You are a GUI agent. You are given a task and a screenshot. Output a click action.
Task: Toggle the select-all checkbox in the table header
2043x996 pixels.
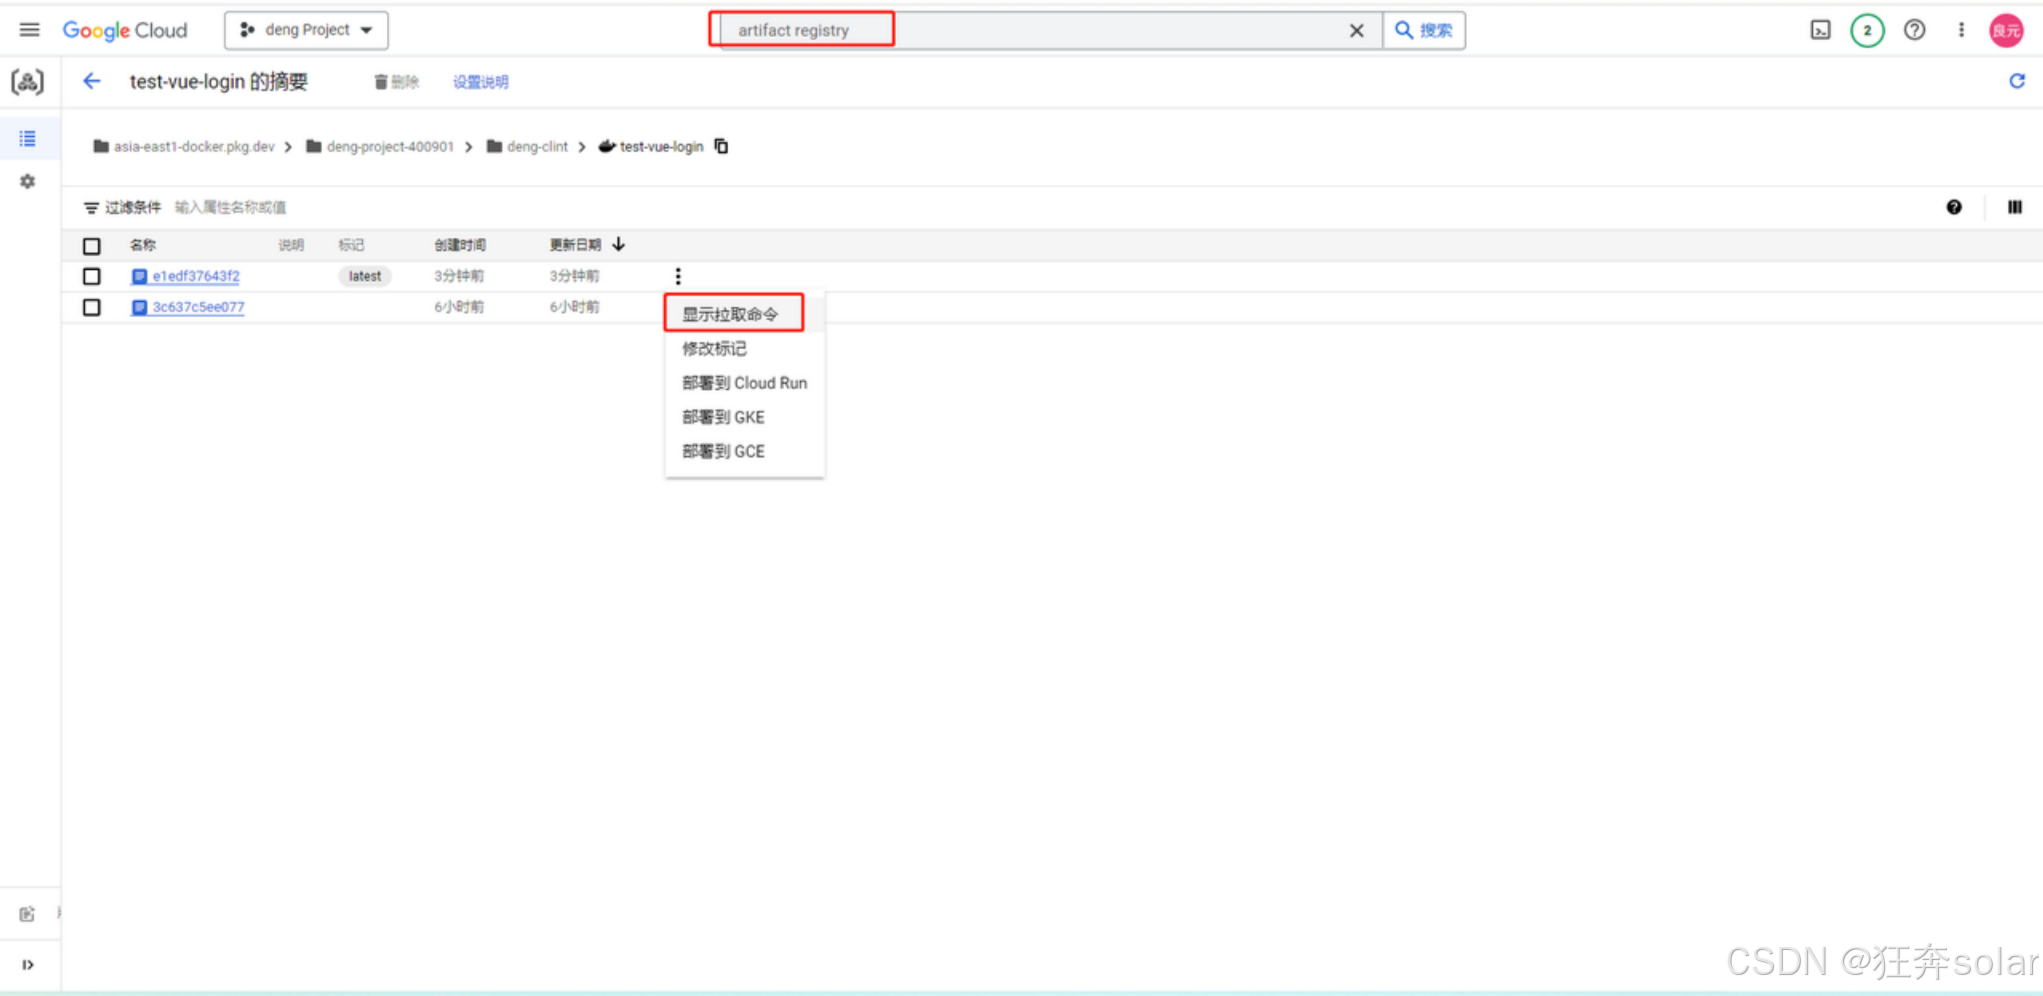(x=92, y=246)
